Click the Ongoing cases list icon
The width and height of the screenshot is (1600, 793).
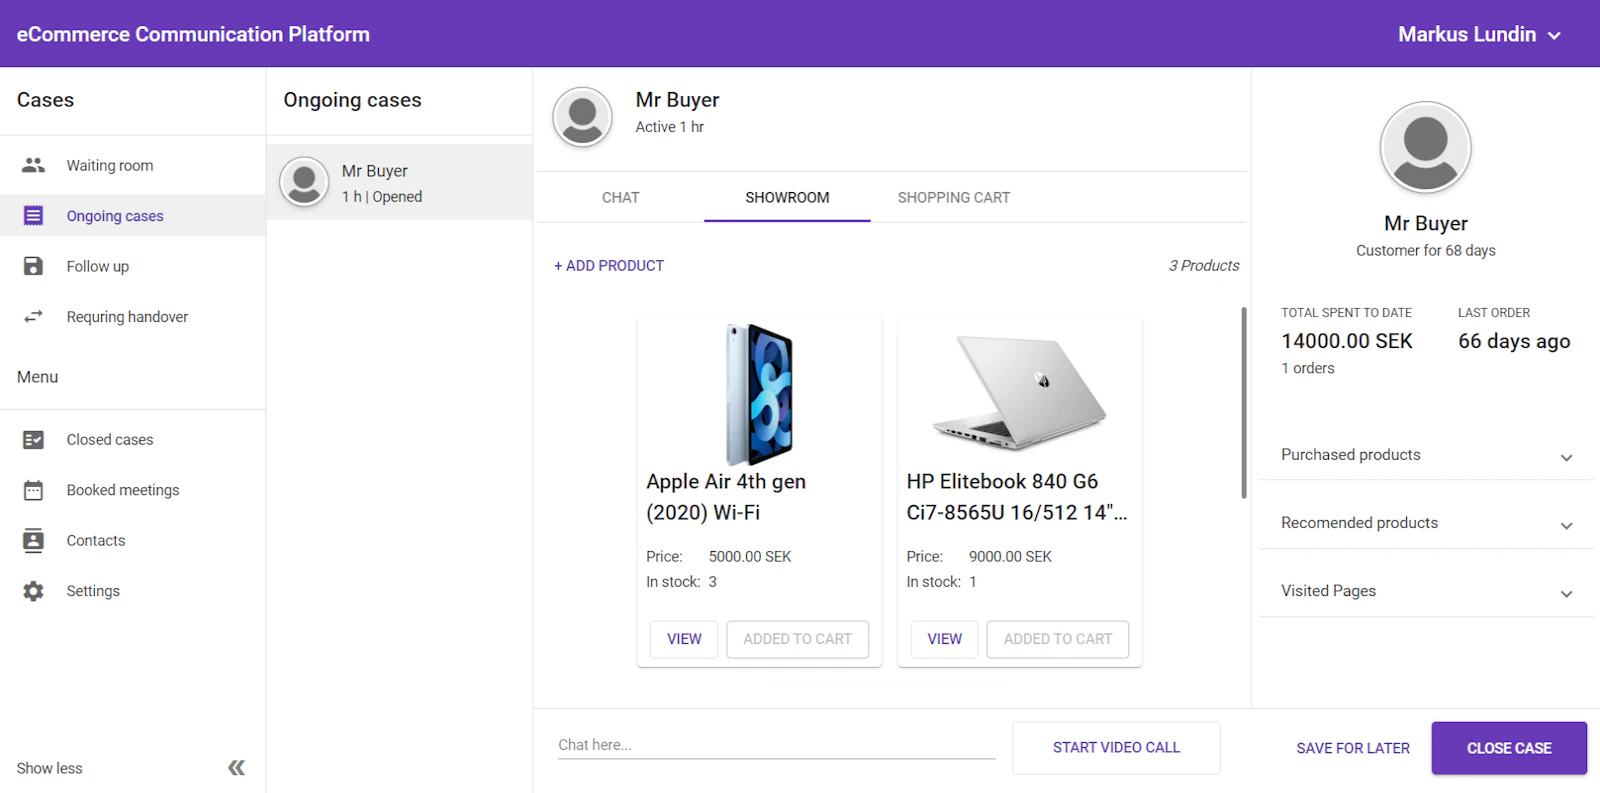(33, 215)
